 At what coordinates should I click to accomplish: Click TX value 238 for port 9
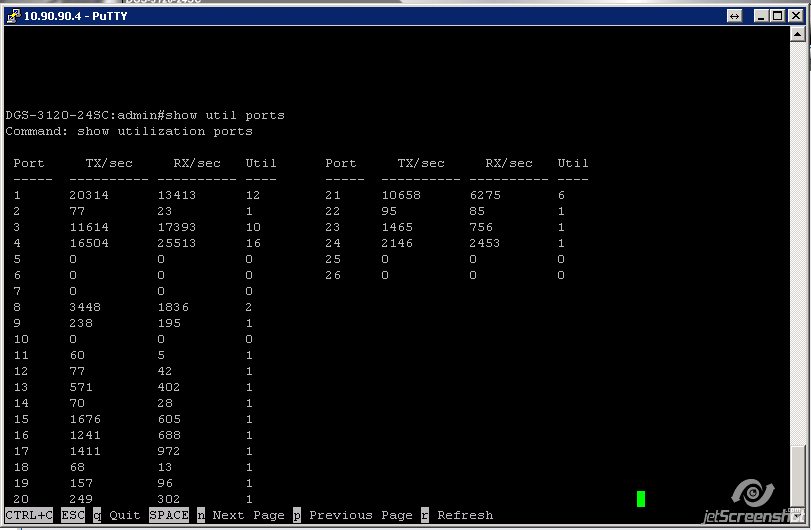(81, 323)
